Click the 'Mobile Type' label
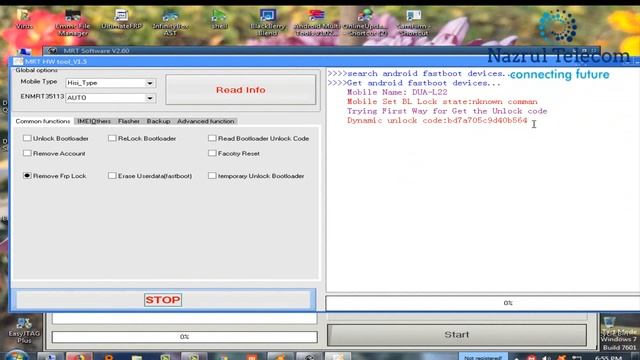The image size is (640, 360). pos(39,82)
